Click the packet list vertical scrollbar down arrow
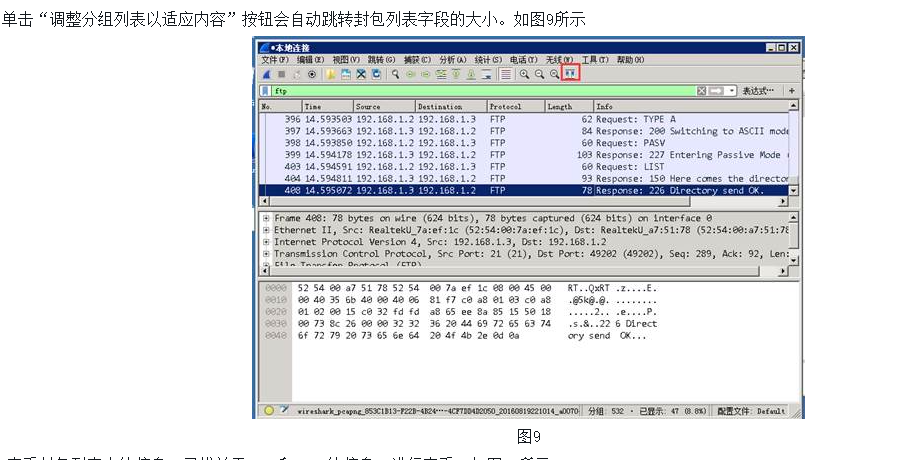Screen dimensions: 922x460 pos(794,191)
